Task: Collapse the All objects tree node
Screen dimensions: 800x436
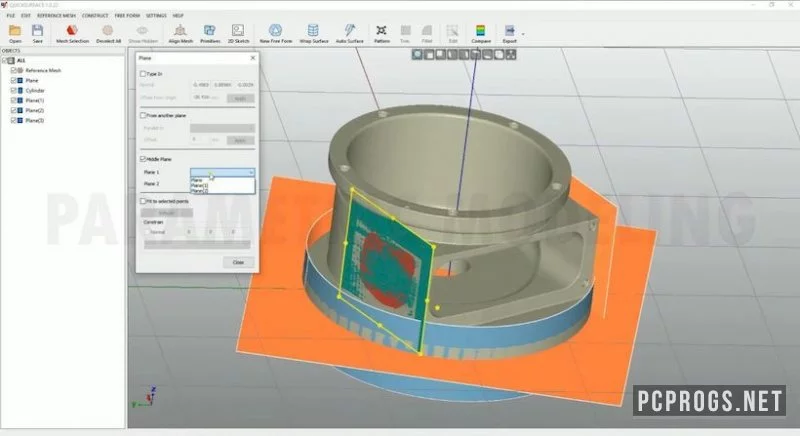Action: coord(4,61)
